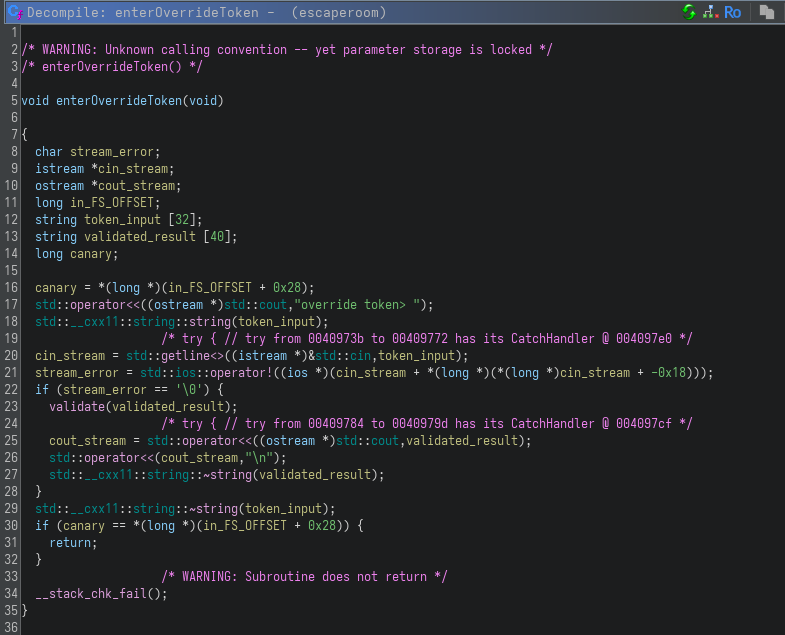Click 'std::getline<>' call on line 20

(x=175, y=356)
